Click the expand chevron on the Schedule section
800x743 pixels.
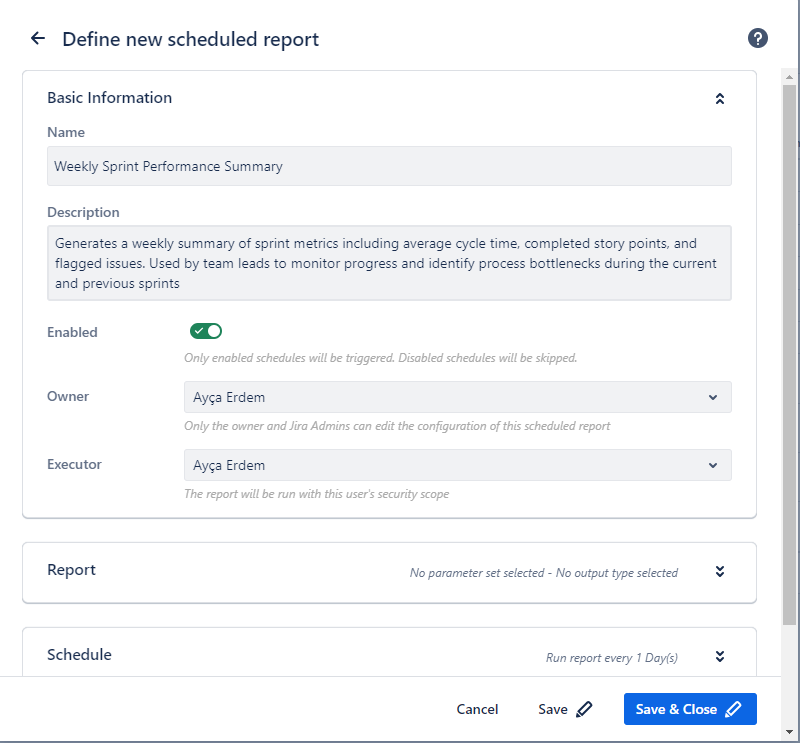pos(719,656)
